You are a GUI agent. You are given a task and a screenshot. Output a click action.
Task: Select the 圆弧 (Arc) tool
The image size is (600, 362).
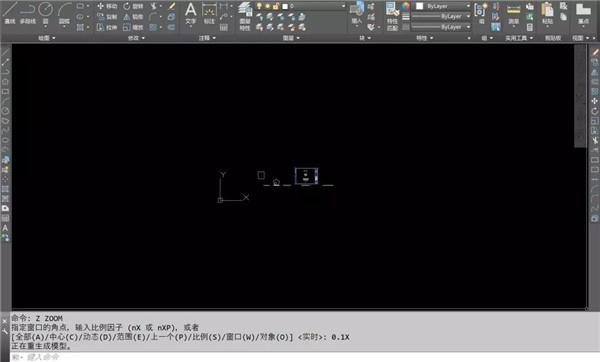click(x=64, y=13)
